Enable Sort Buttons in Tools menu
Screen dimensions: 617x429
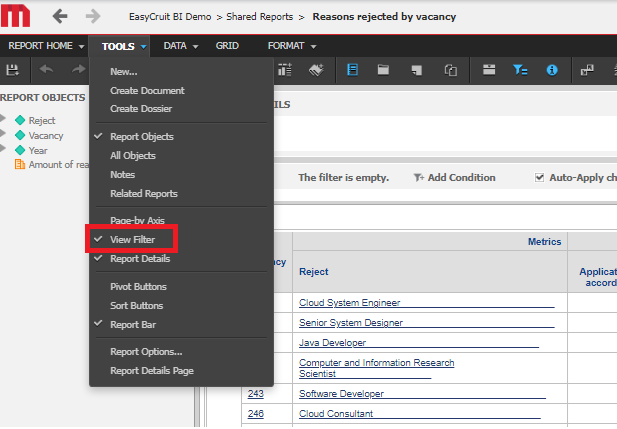137,305
